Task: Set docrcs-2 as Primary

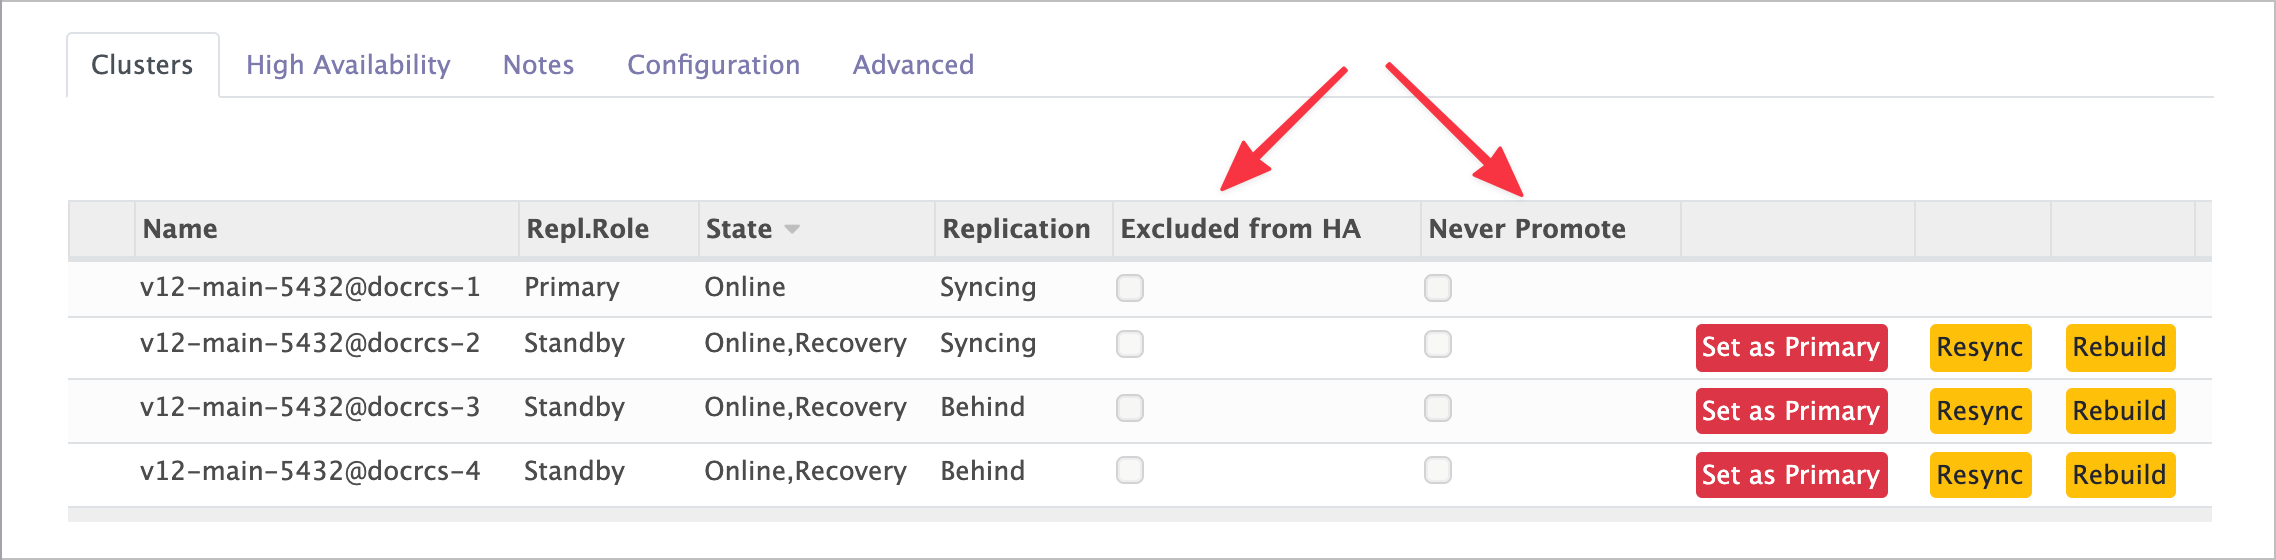Action: pyautogui.click(x=1791, y=347)
